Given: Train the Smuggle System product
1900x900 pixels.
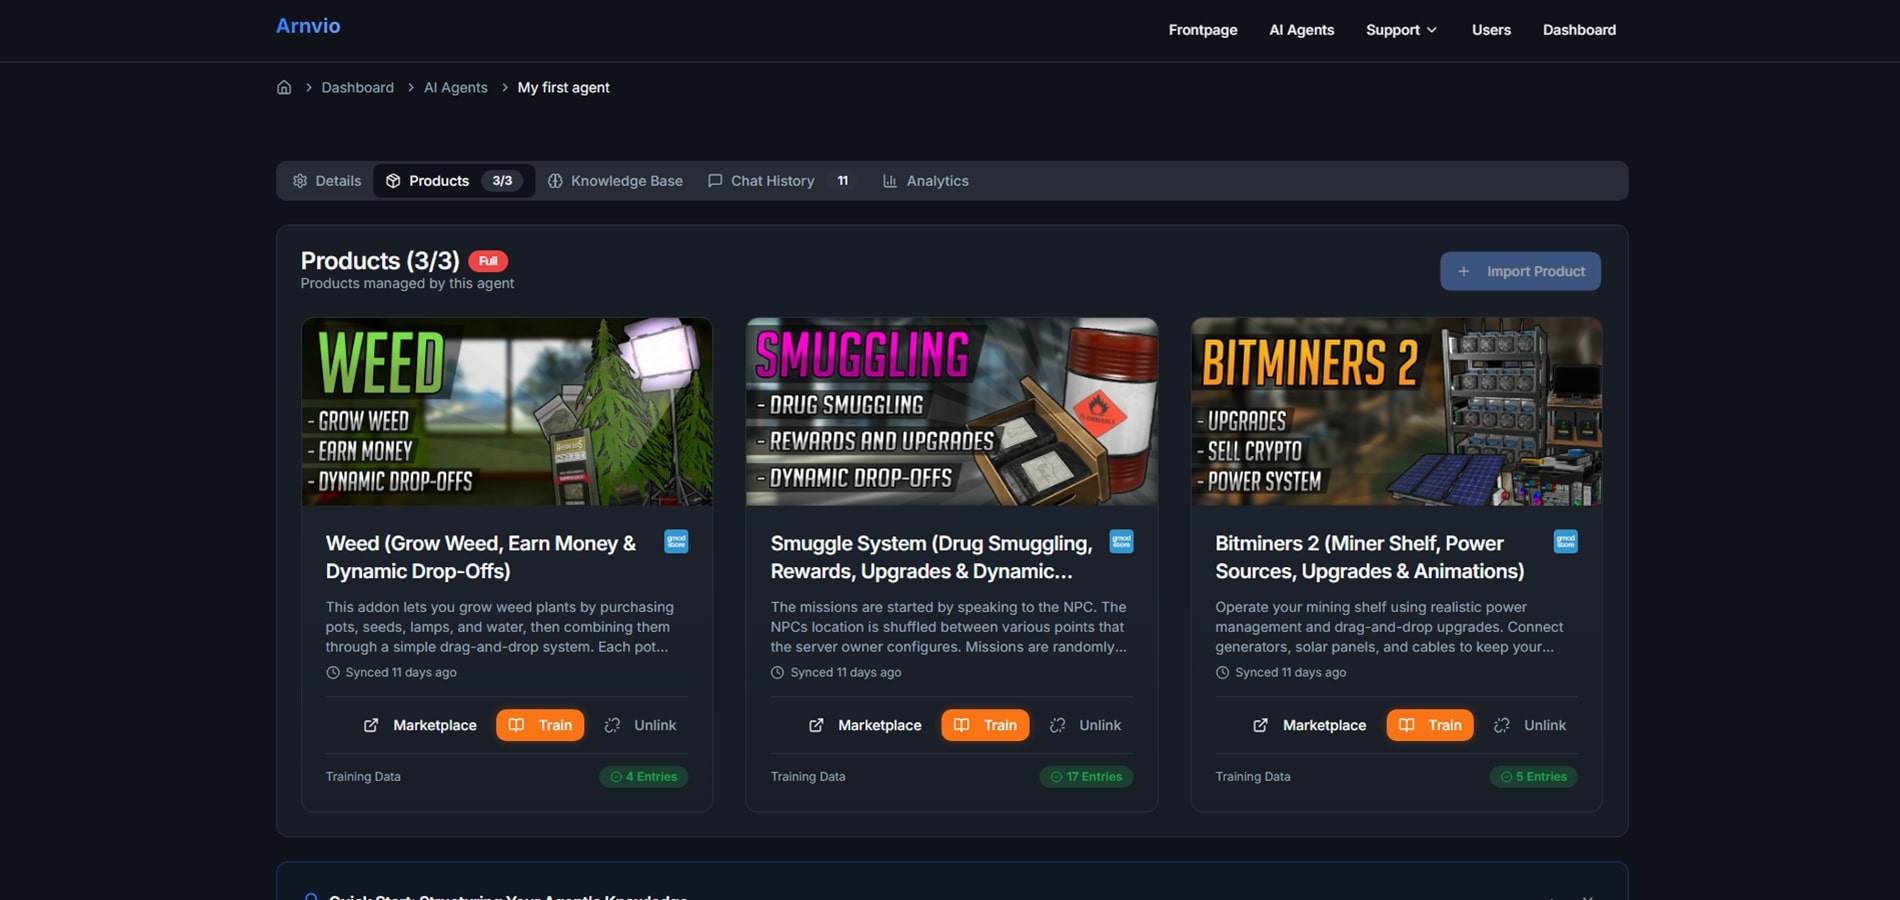Looking at the screenshot, I should click(985, 725).
